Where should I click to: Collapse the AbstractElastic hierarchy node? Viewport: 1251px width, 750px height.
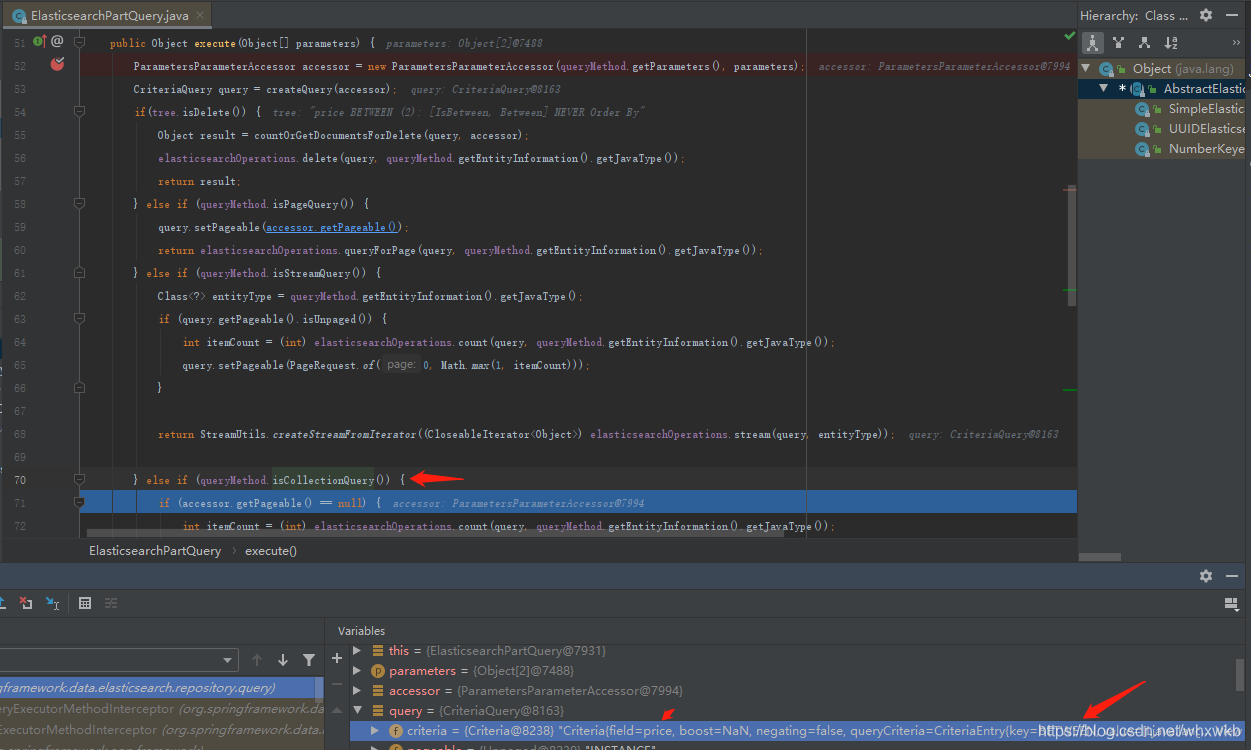click(x=1104, y=89)
